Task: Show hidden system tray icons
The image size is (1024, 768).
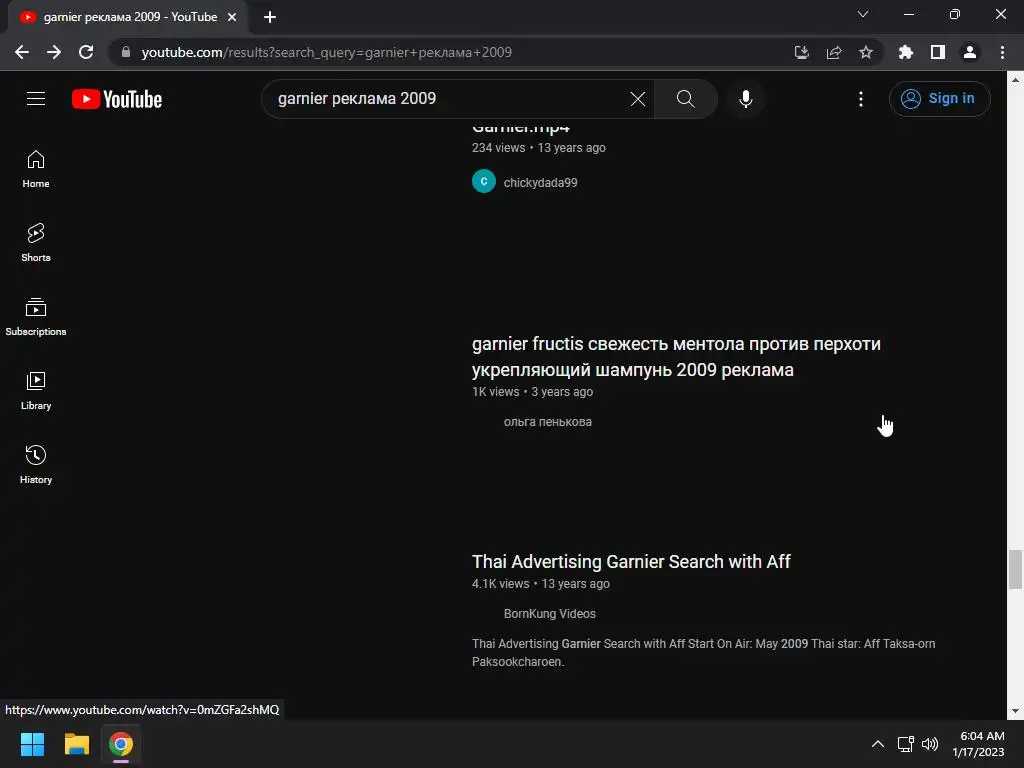Action: (x=878, y=744)
